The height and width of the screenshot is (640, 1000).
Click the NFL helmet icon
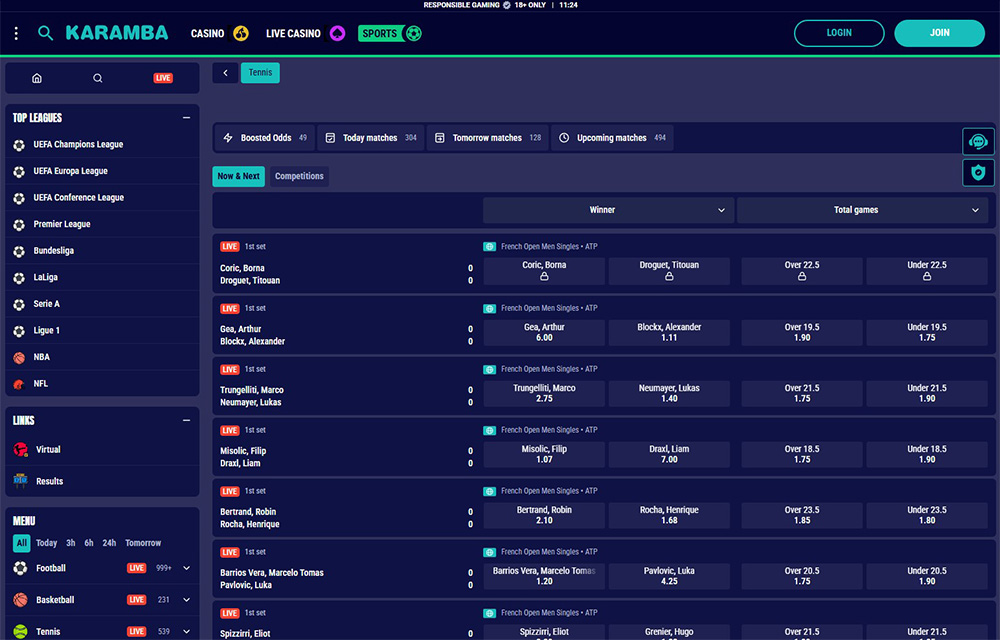(x=19, y=384)
